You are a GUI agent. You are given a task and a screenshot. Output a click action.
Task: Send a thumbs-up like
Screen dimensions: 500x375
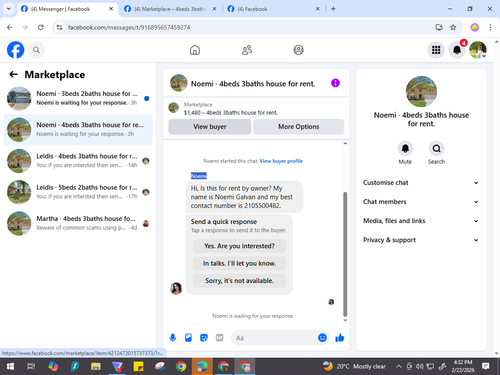(x=340, y=338)
